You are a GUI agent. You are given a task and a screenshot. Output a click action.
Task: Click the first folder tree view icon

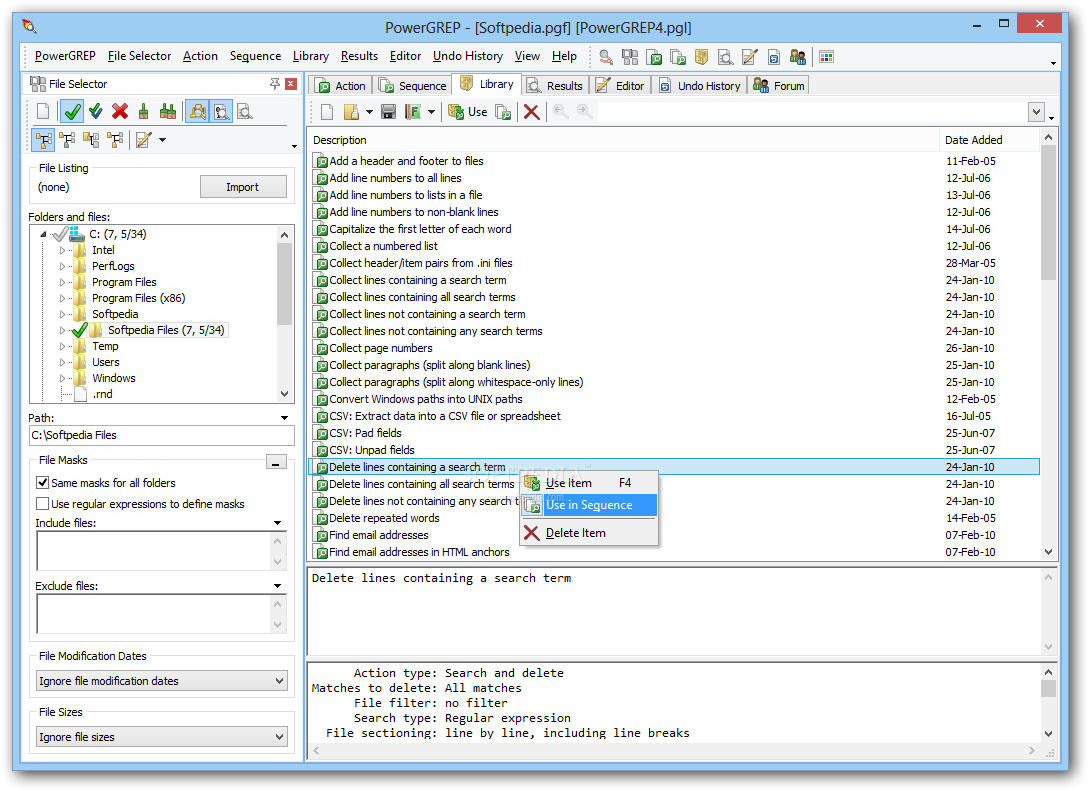[x=44, y=140]
